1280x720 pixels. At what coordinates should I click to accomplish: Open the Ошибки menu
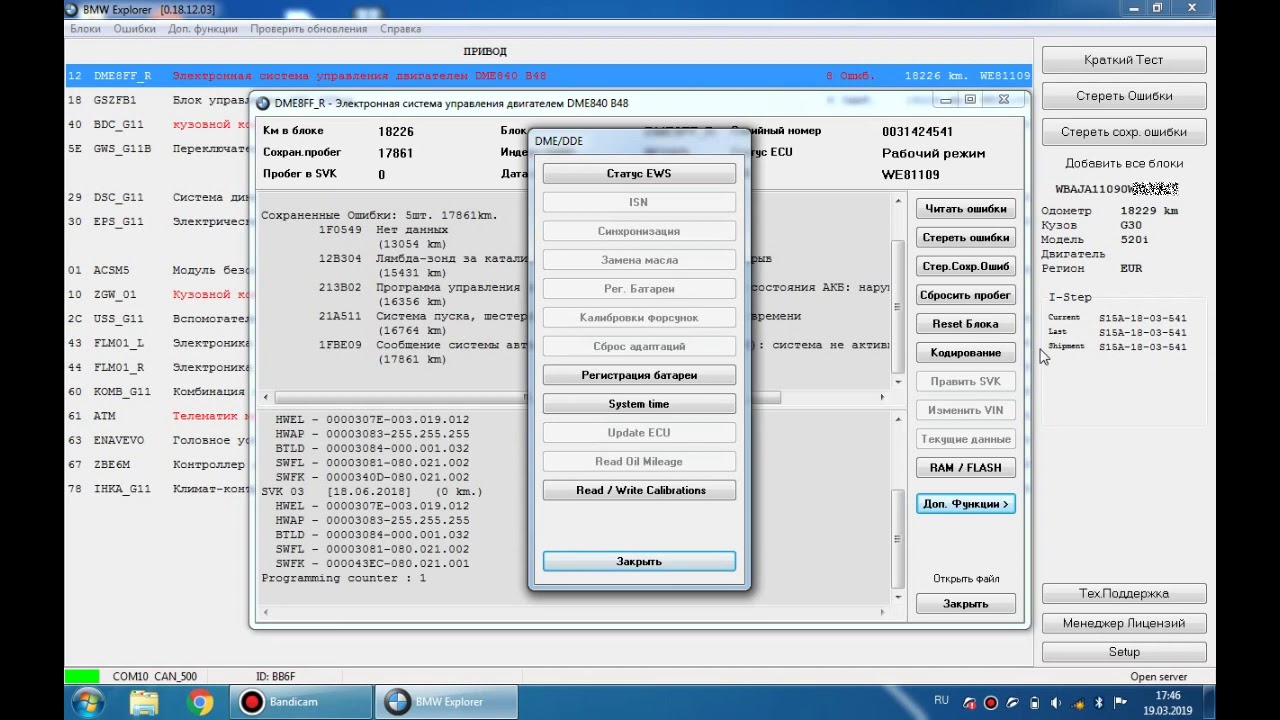tap(134, 29)
